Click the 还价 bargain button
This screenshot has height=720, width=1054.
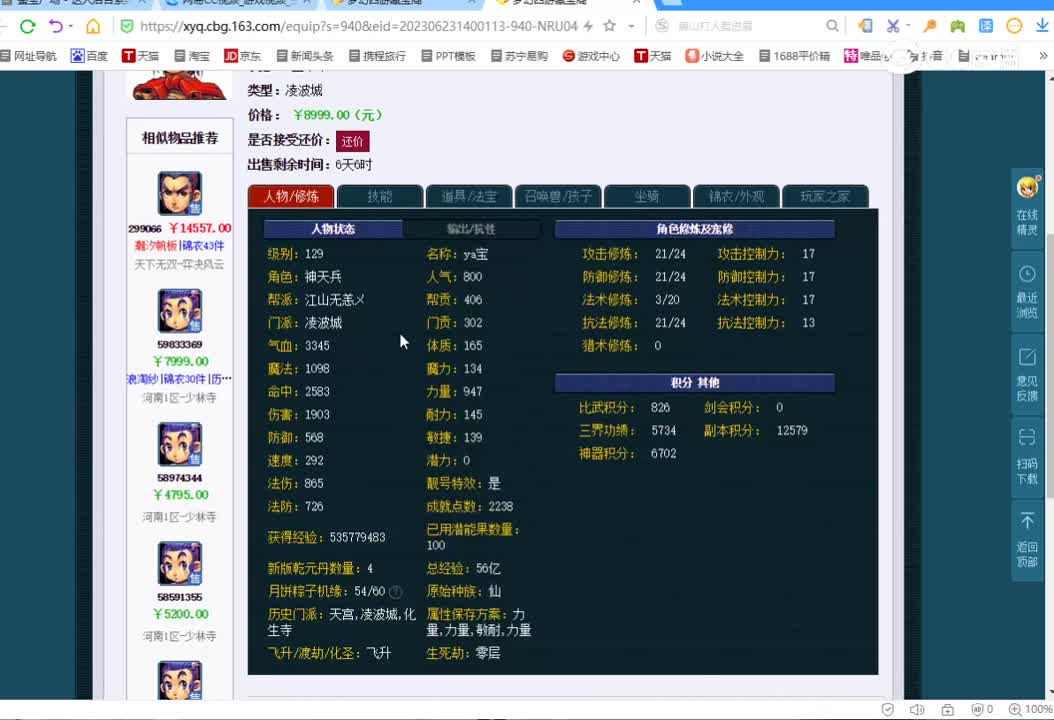click(352, 140)
